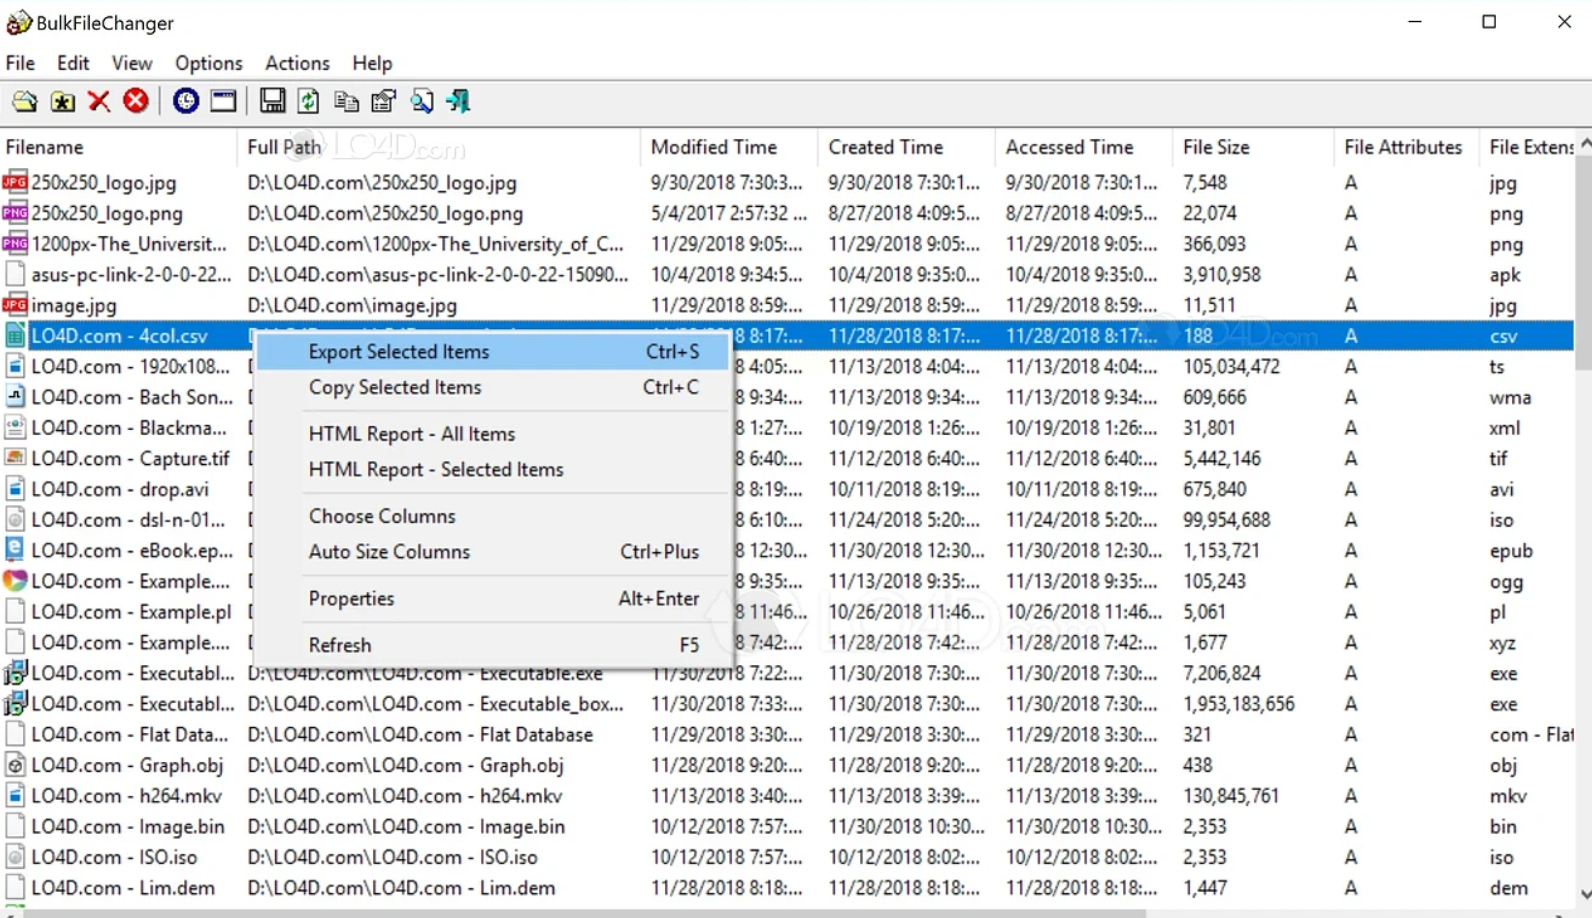Open Change Time / Attributes clock icon

[x=186, y=101]
